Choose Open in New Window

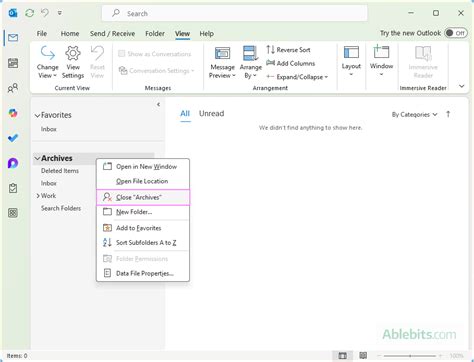click(143, 167)
